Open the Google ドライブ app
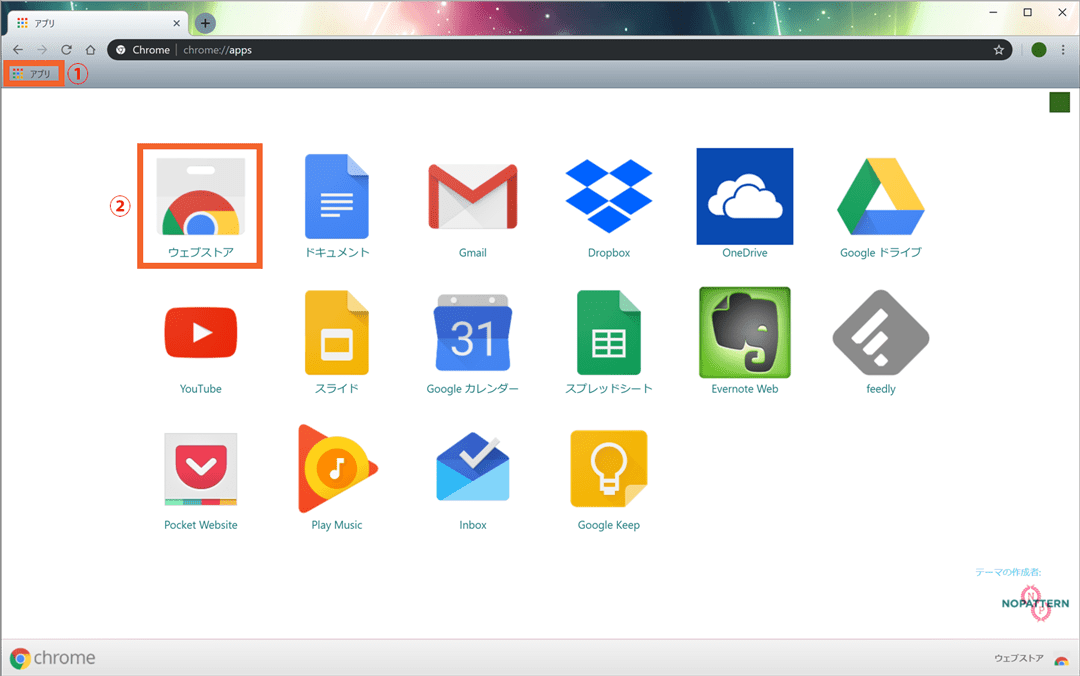 [880, 207]
